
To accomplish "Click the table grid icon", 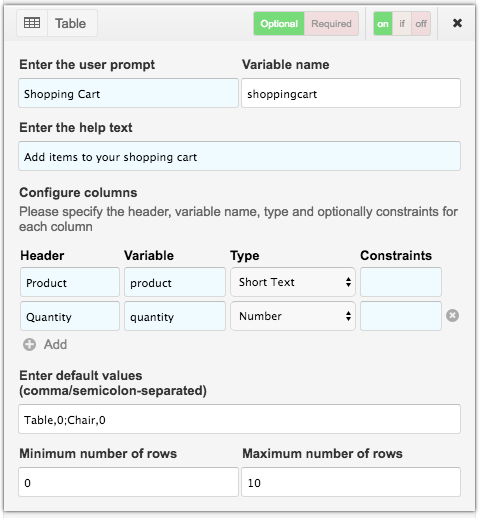I will tap(32, 23).
